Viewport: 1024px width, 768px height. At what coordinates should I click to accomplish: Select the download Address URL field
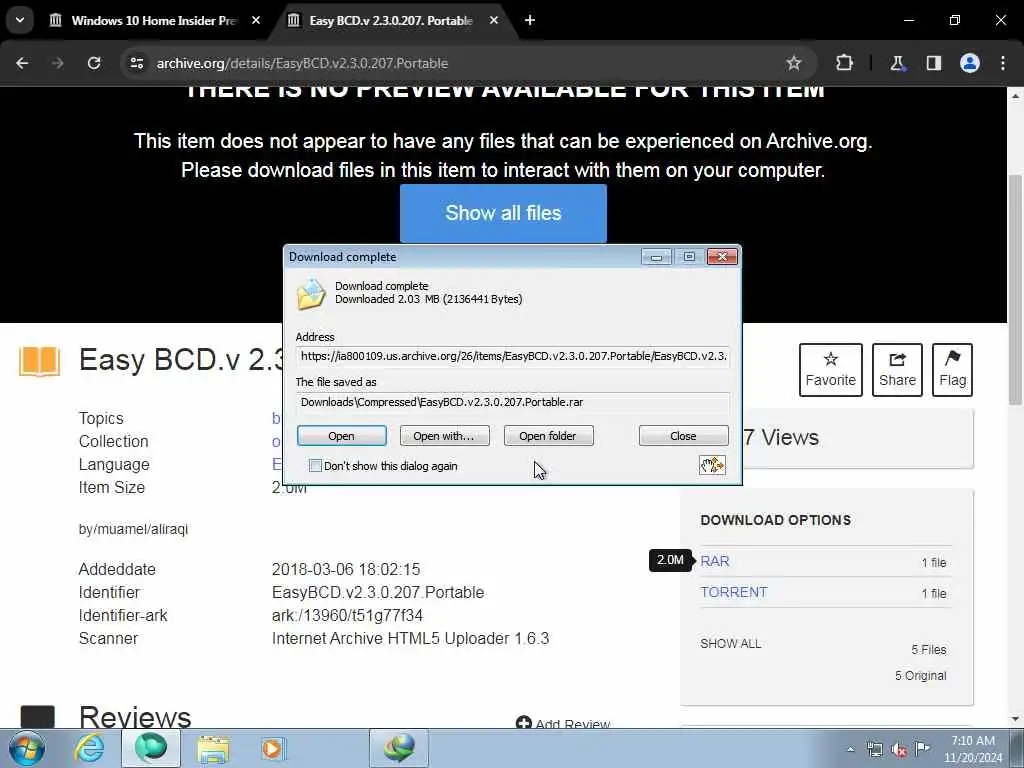[513, 356]
